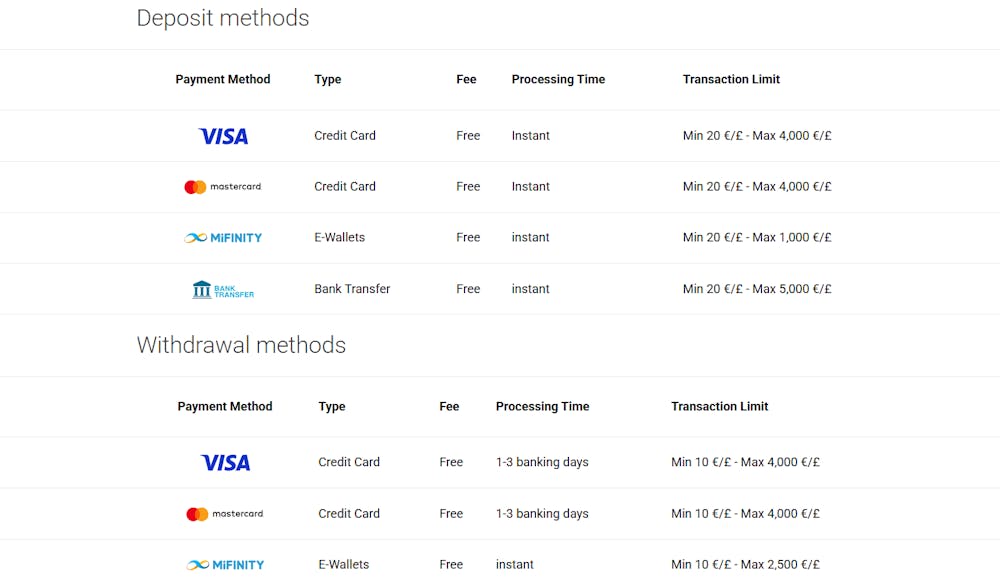The height and width of the screenshot is (588, 1000).
Task: Click Visa withdrawal 1-3 banking days text
Action: coord(542,462)
